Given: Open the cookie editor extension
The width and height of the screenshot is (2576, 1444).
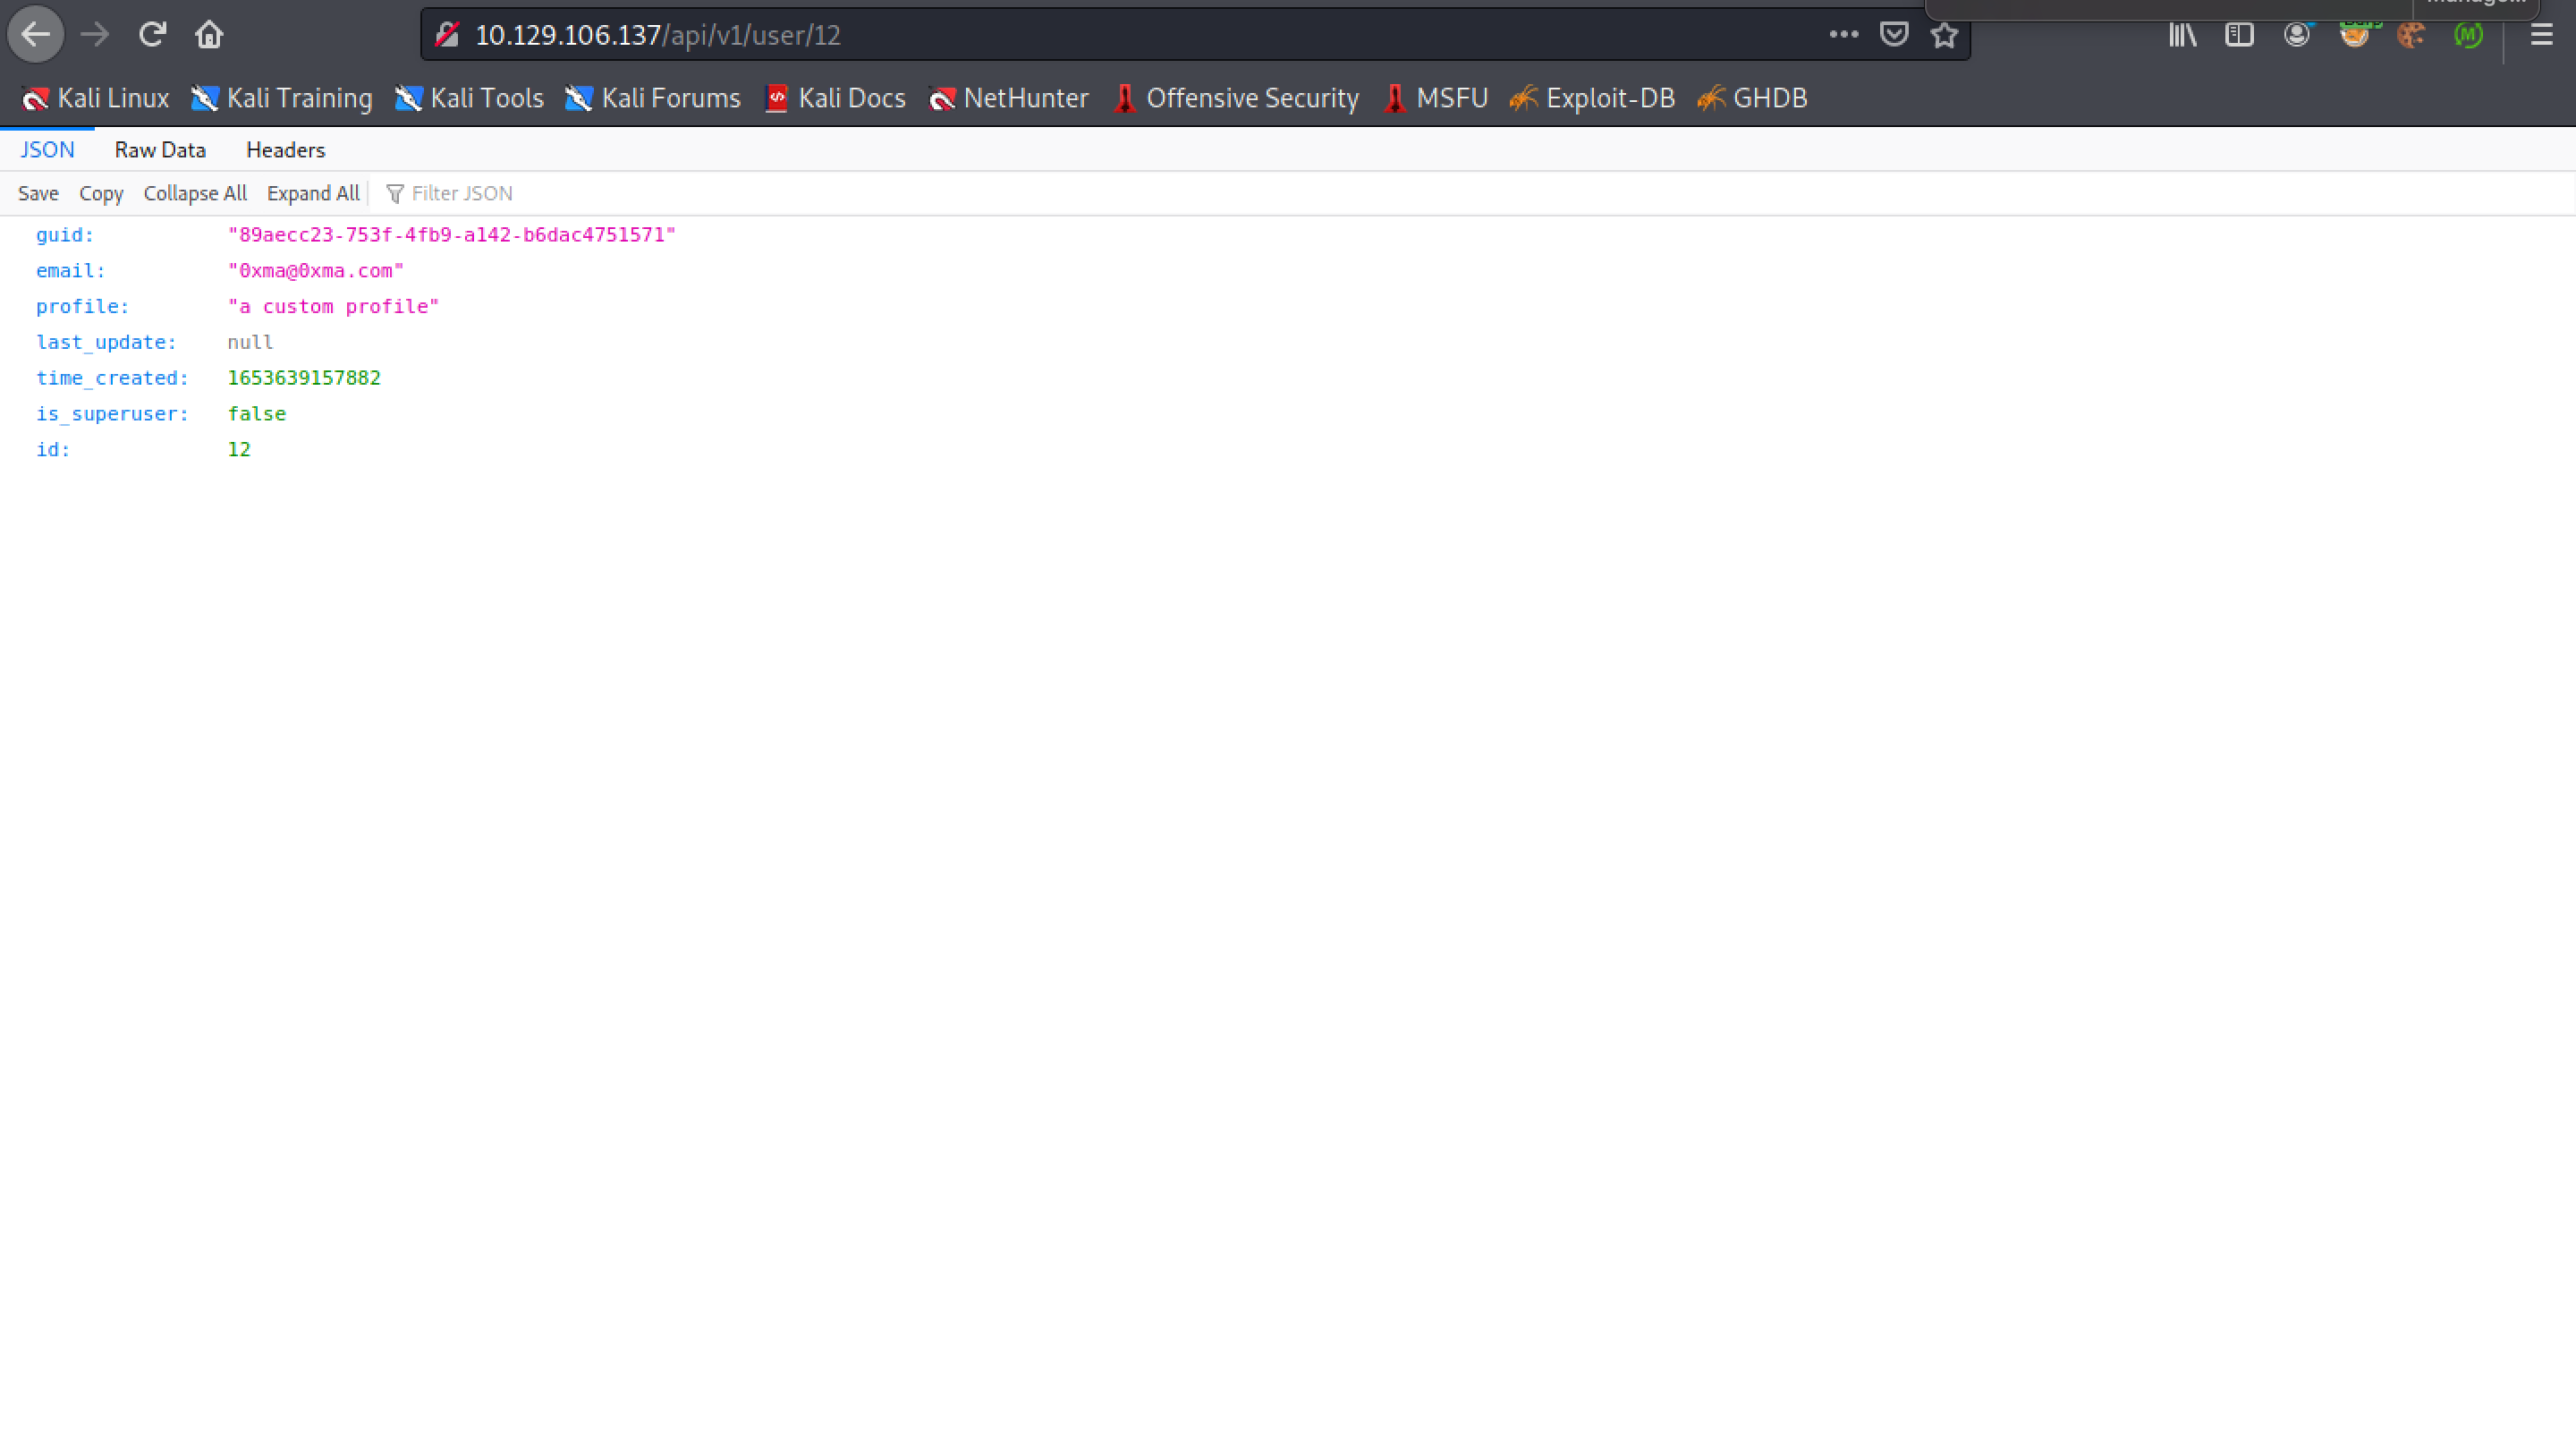Looking at the screenshot, I should tap(2411, 35).
